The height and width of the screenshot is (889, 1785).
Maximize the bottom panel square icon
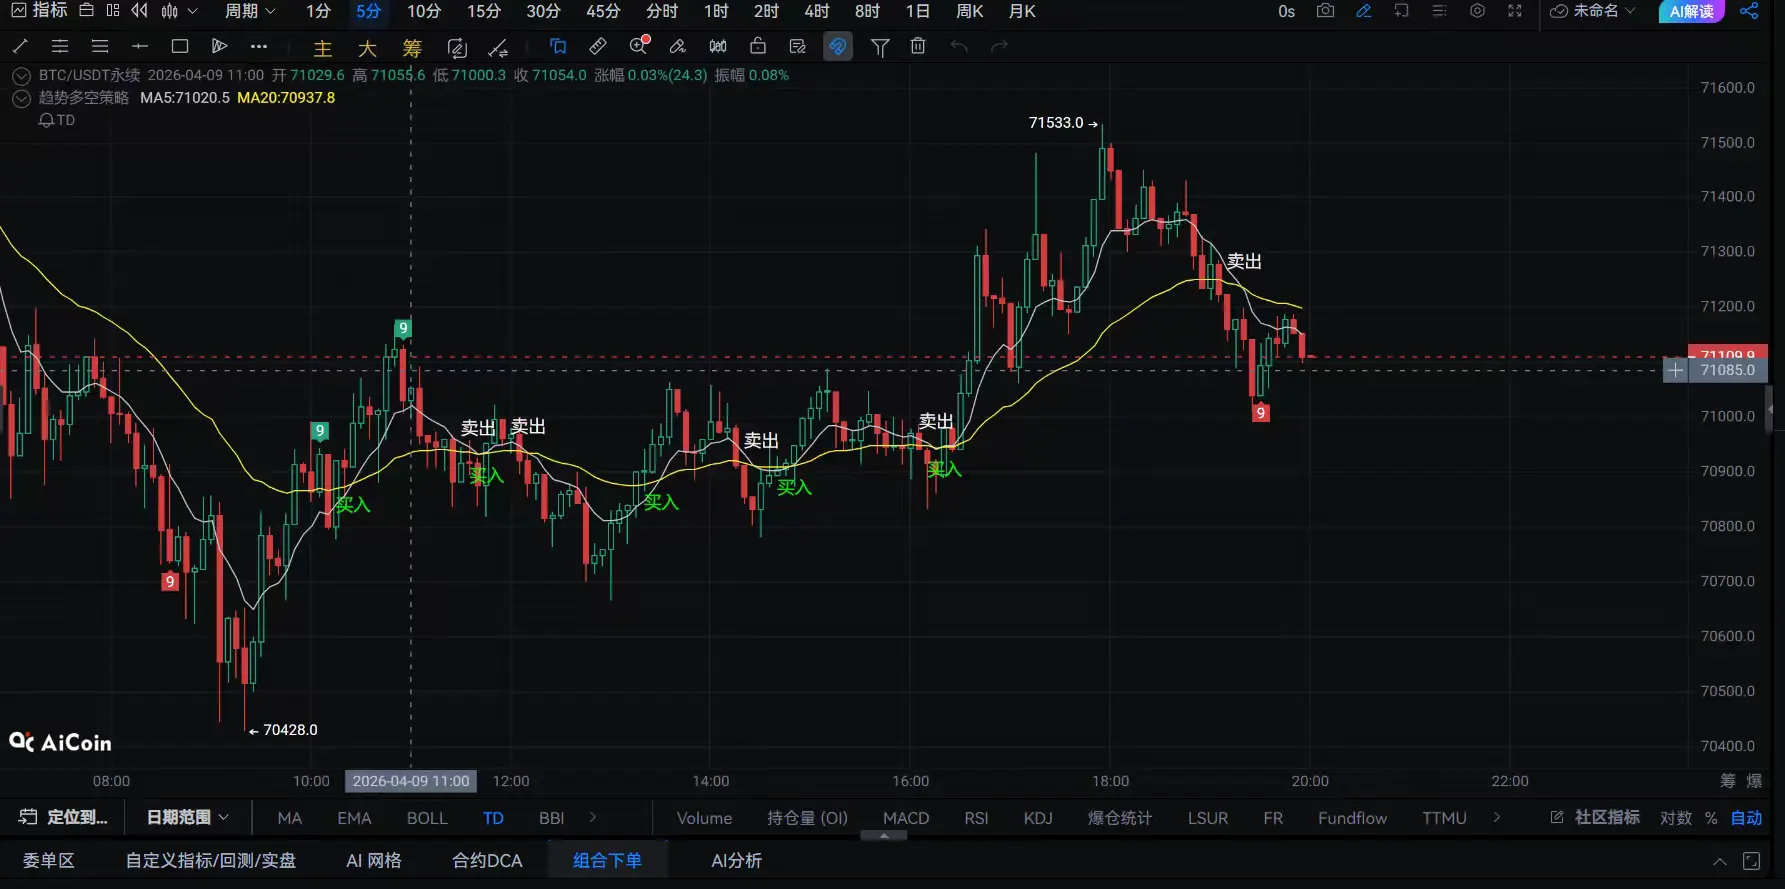[1751, 861]
